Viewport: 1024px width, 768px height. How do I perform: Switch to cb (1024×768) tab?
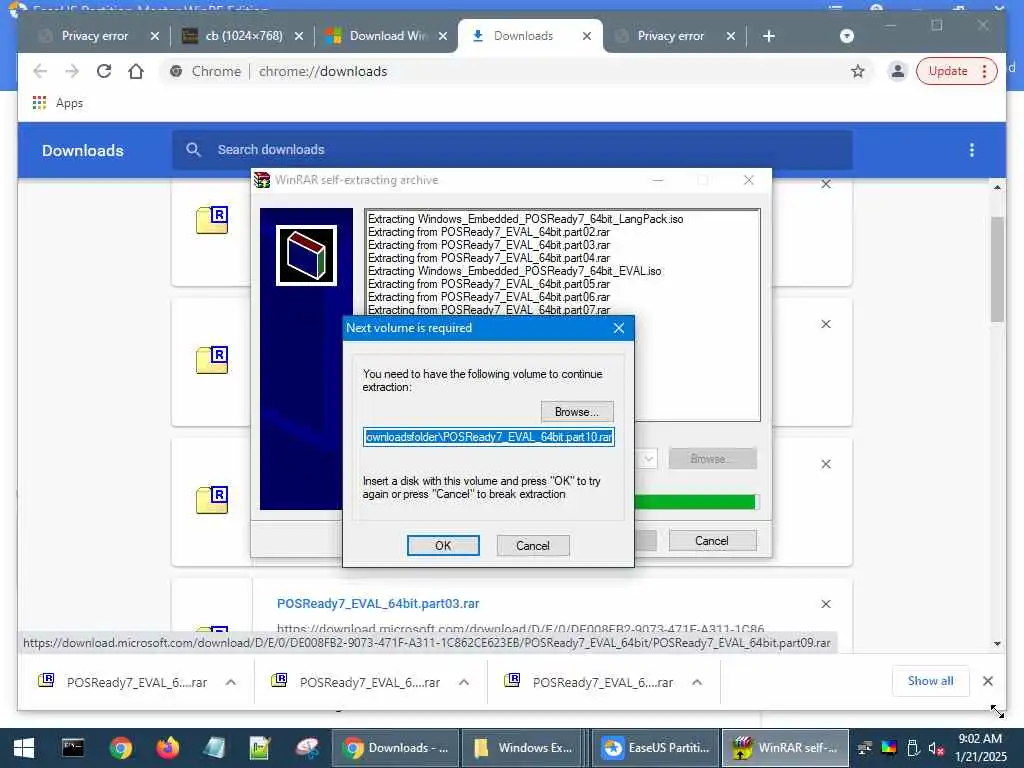(x=243, y=36)
